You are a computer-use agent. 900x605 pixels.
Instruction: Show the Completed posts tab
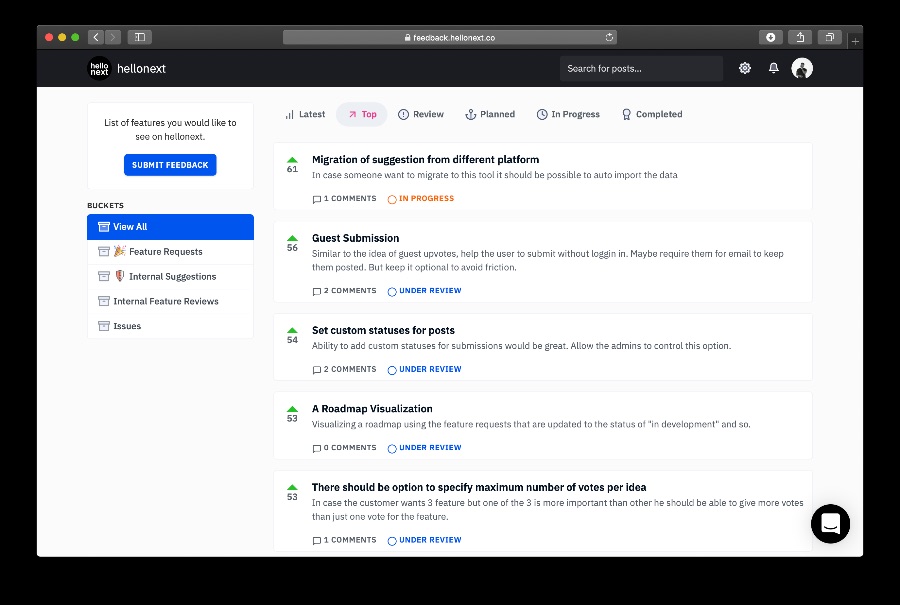pyautogui.click(x=652, y=114)
